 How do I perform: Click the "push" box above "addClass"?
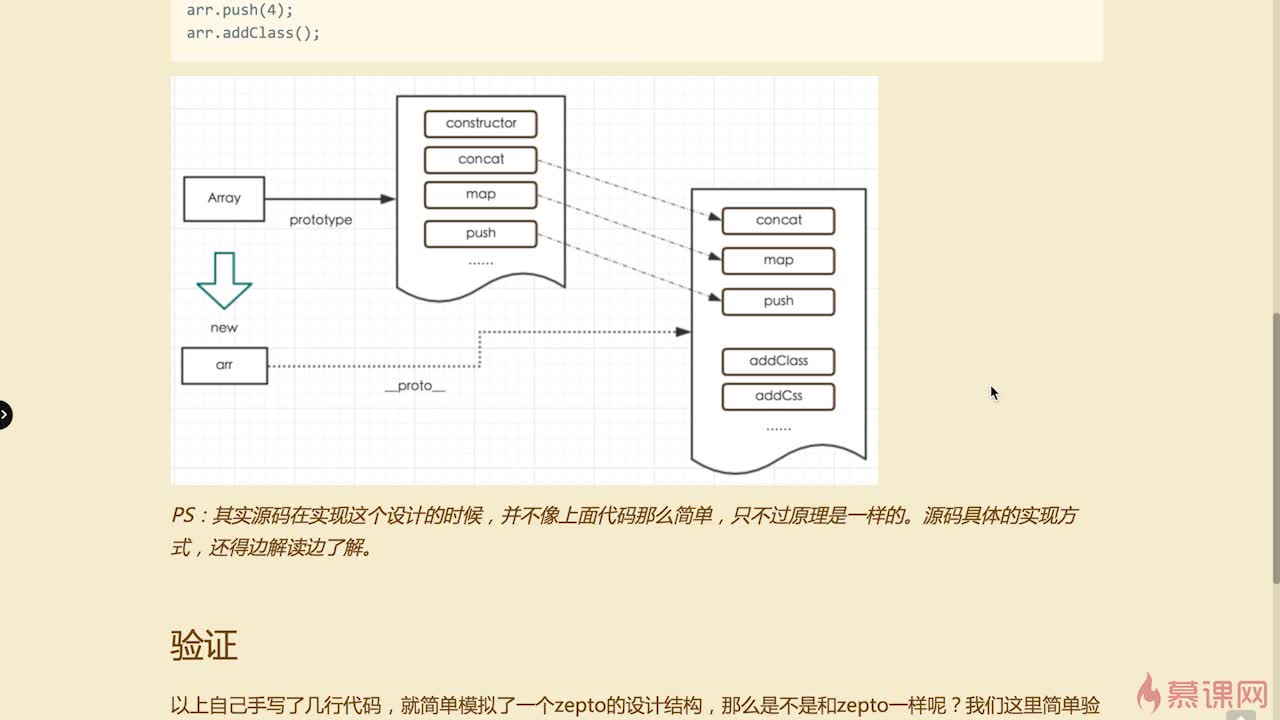tap(778, 301)
